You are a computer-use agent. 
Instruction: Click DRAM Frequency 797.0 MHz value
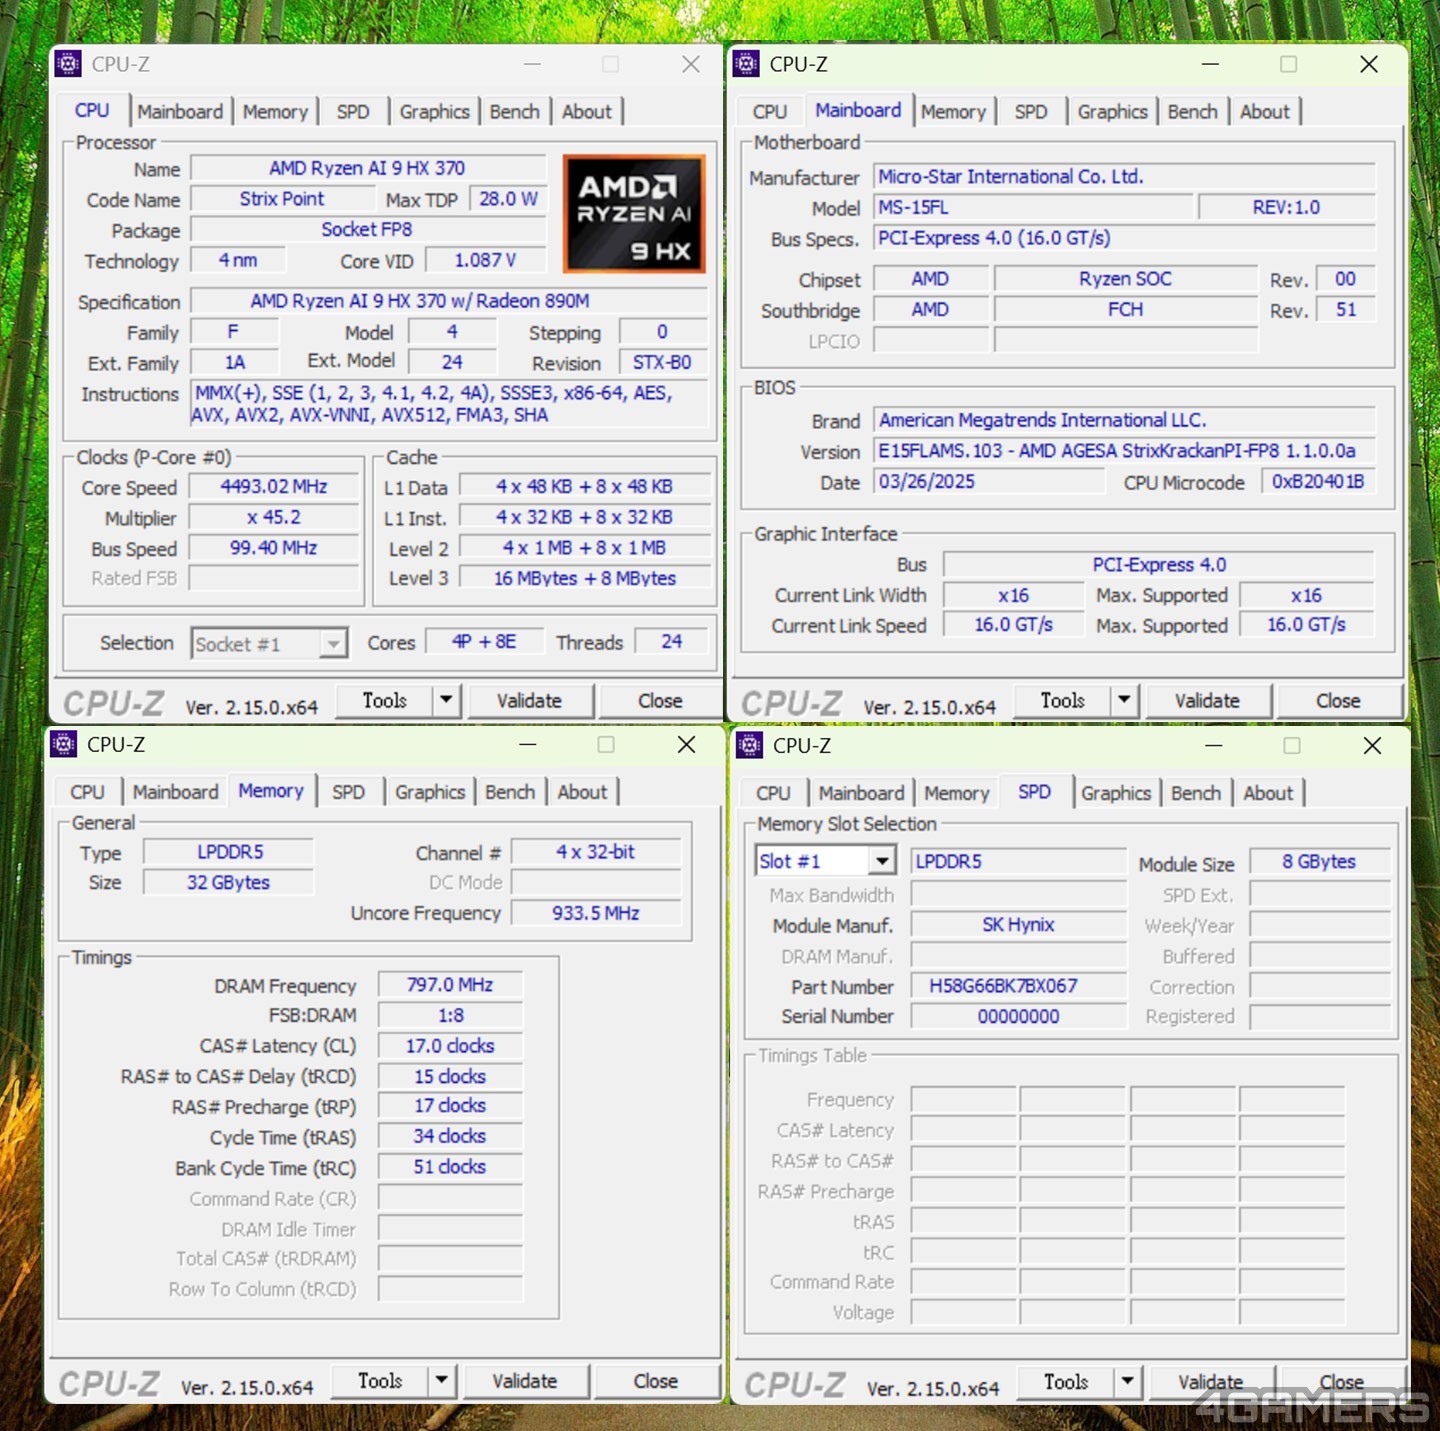click(x=450, y=985)
